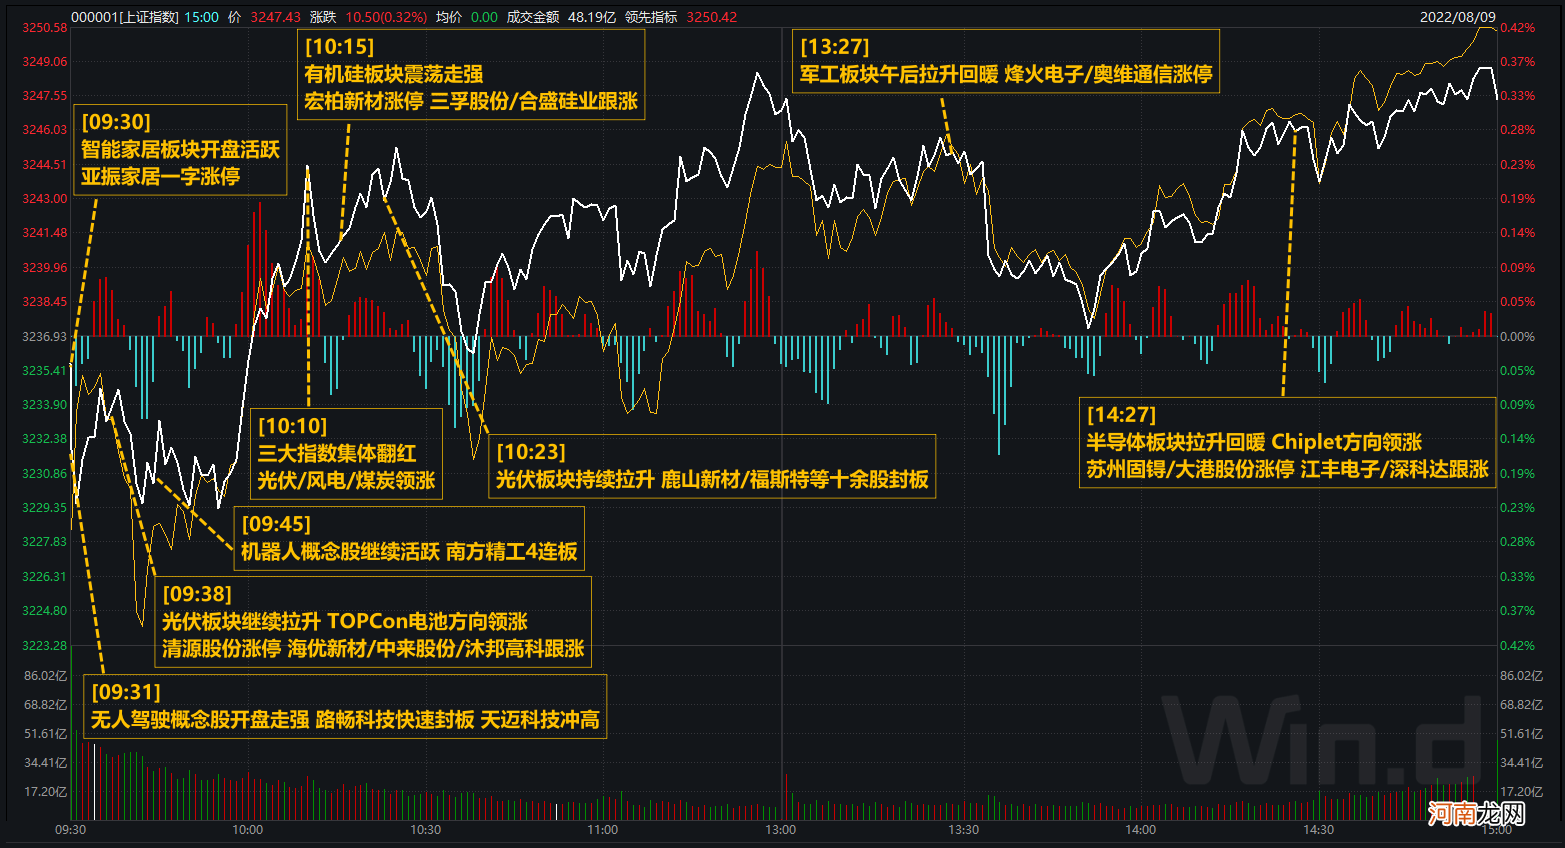Screen dimensions: 1565x848
Task: Select the [09:31] 无人驾驶概念股开盘走强 annotation
Action: point(345,706)
